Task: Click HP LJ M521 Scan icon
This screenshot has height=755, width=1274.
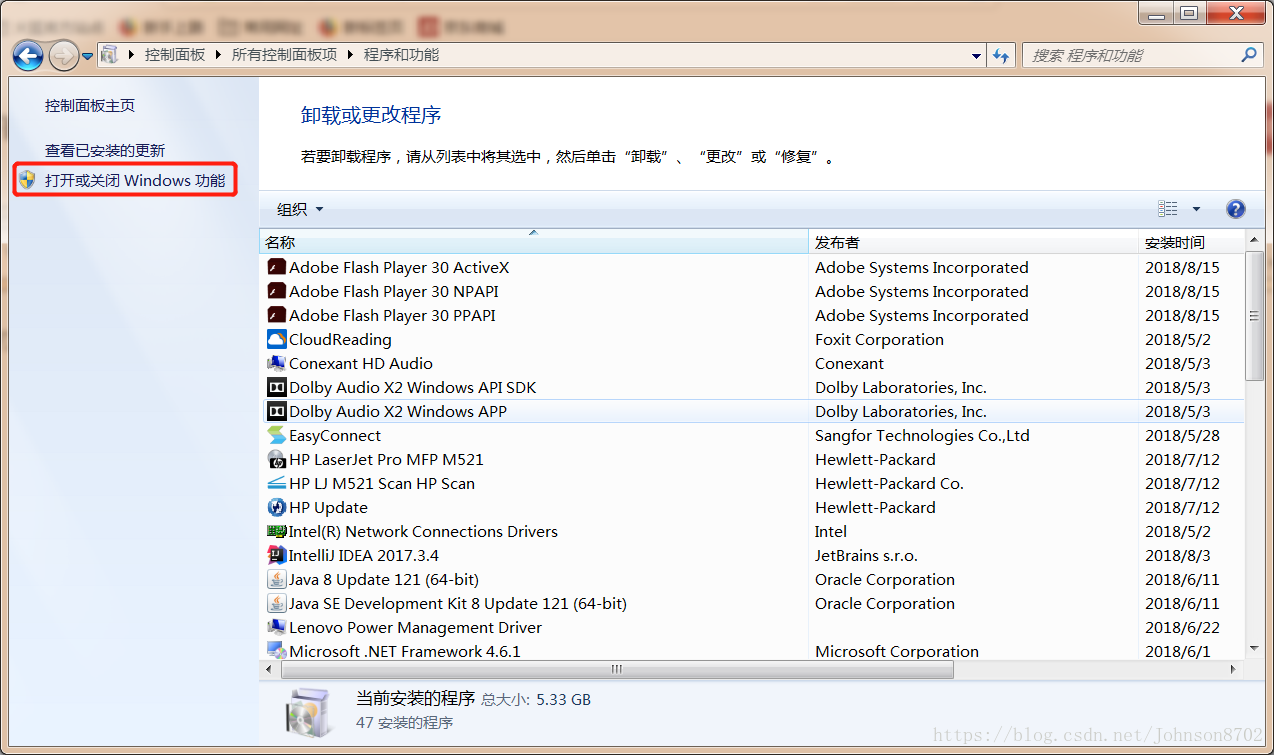Action: 277,483
